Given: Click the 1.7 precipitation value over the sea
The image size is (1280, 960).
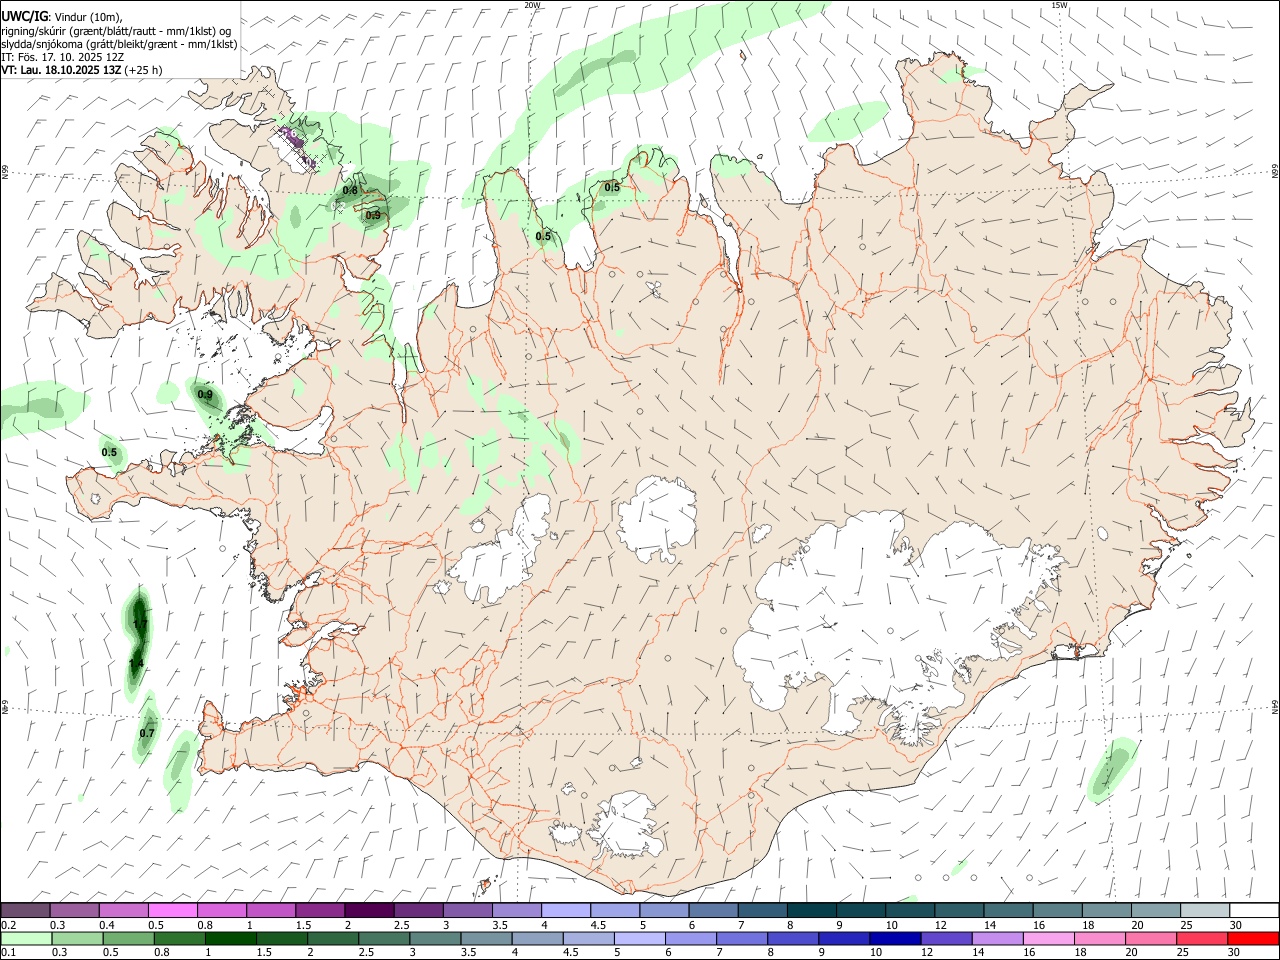Looking at the screenshot, I should 140,624.
